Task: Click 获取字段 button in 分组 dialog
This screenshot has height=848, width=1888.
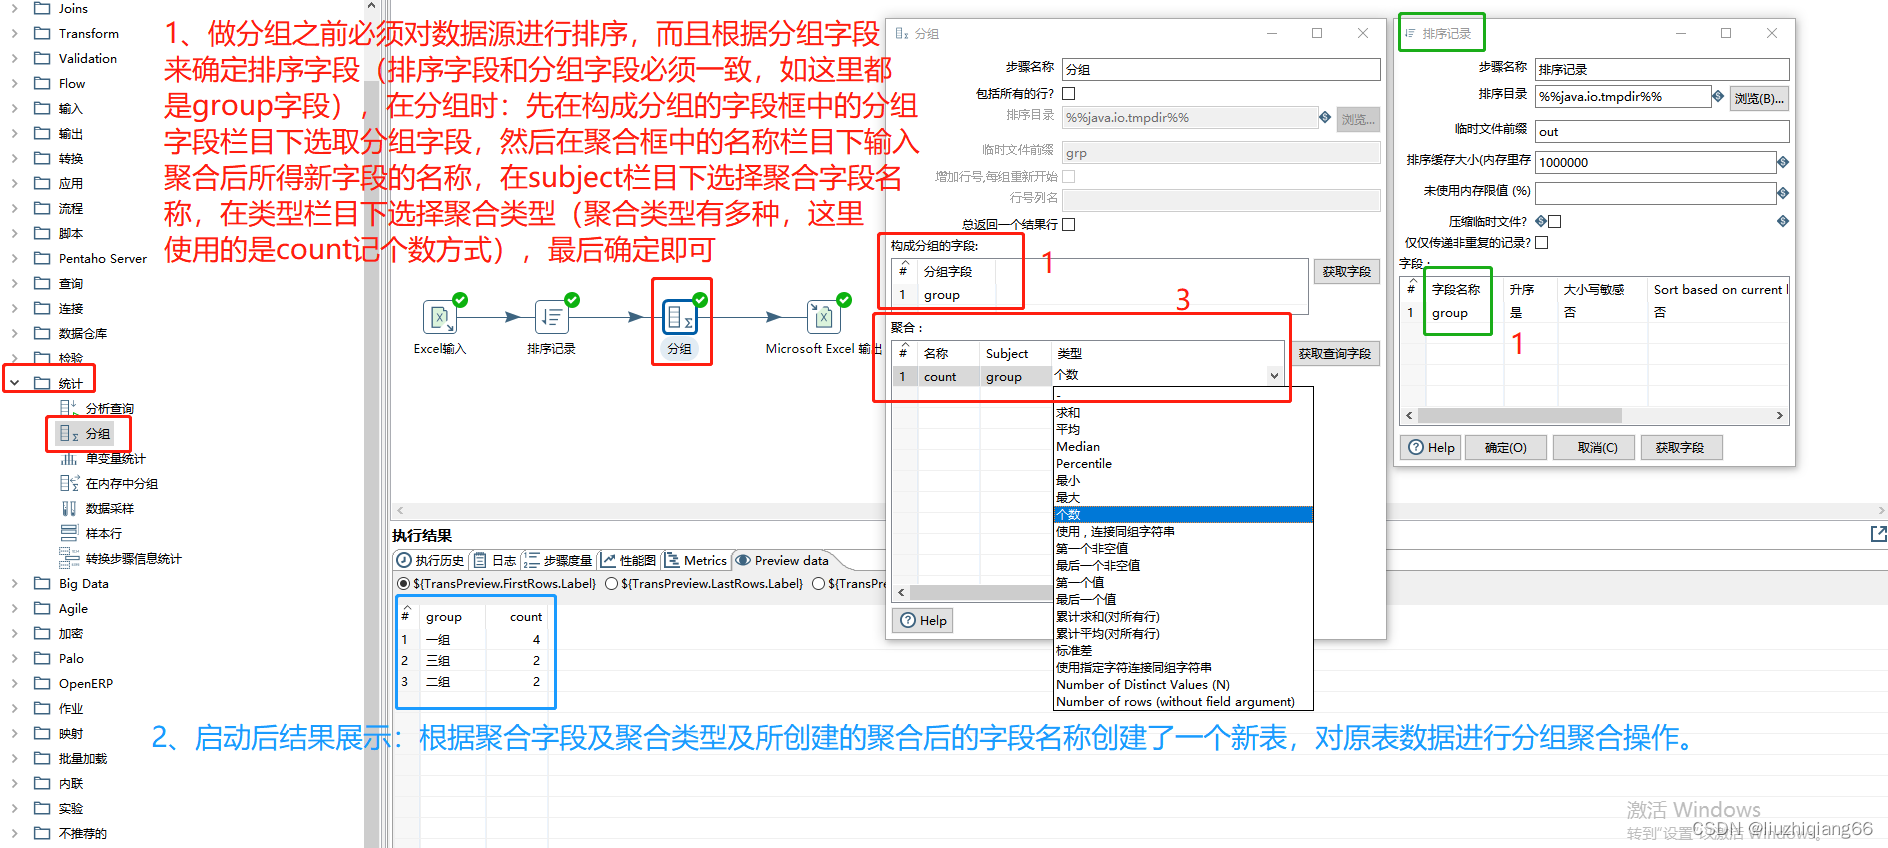Action: pos(1346,271)
